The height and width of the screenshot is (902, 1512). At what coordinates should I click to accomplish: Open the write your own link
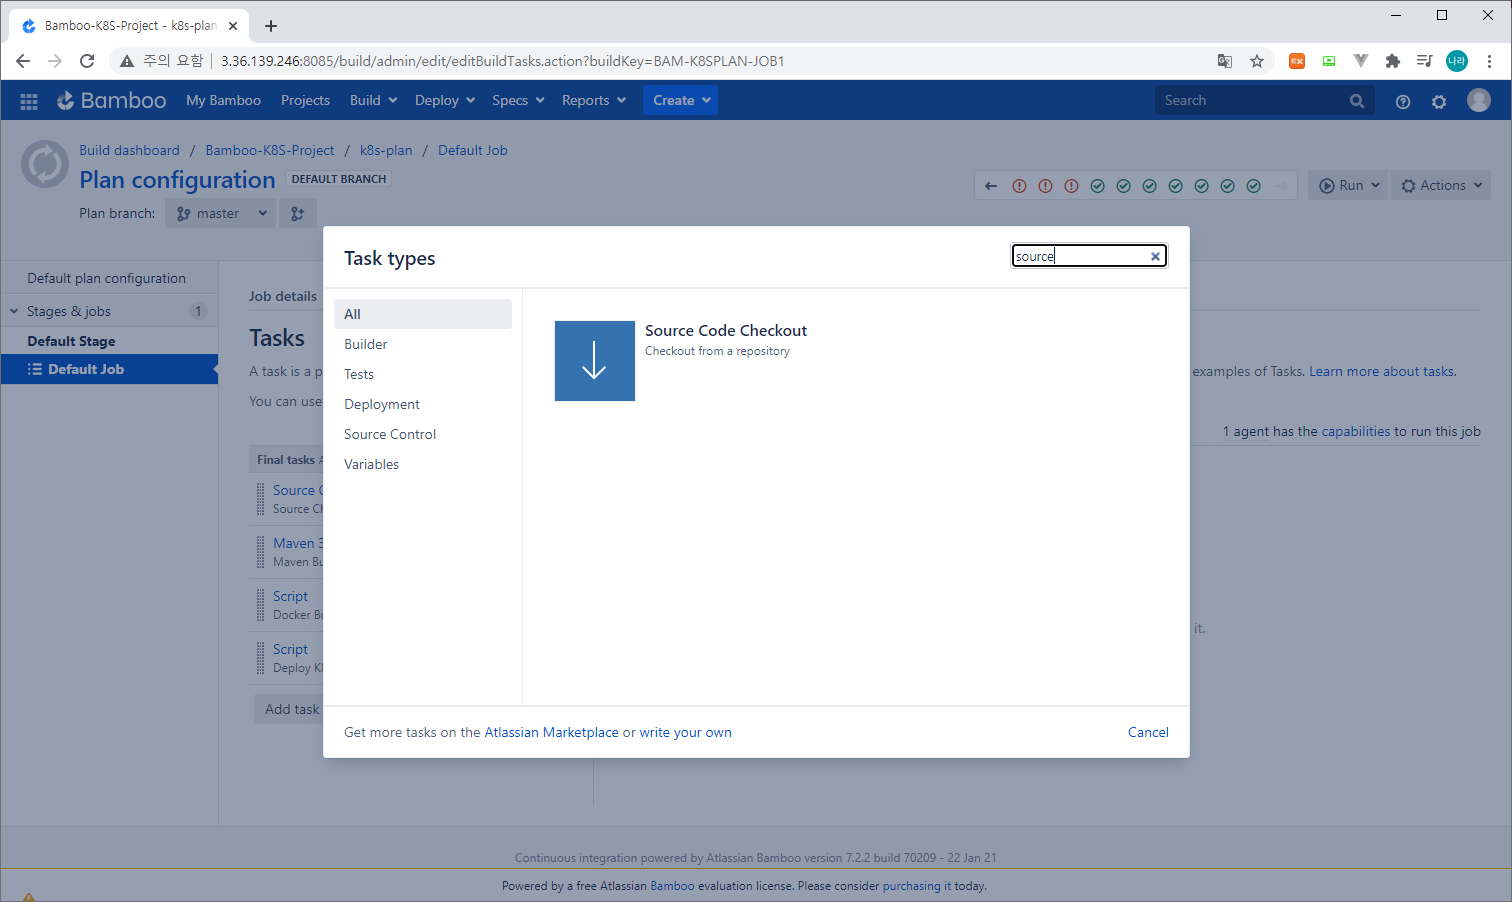[685, 732]
